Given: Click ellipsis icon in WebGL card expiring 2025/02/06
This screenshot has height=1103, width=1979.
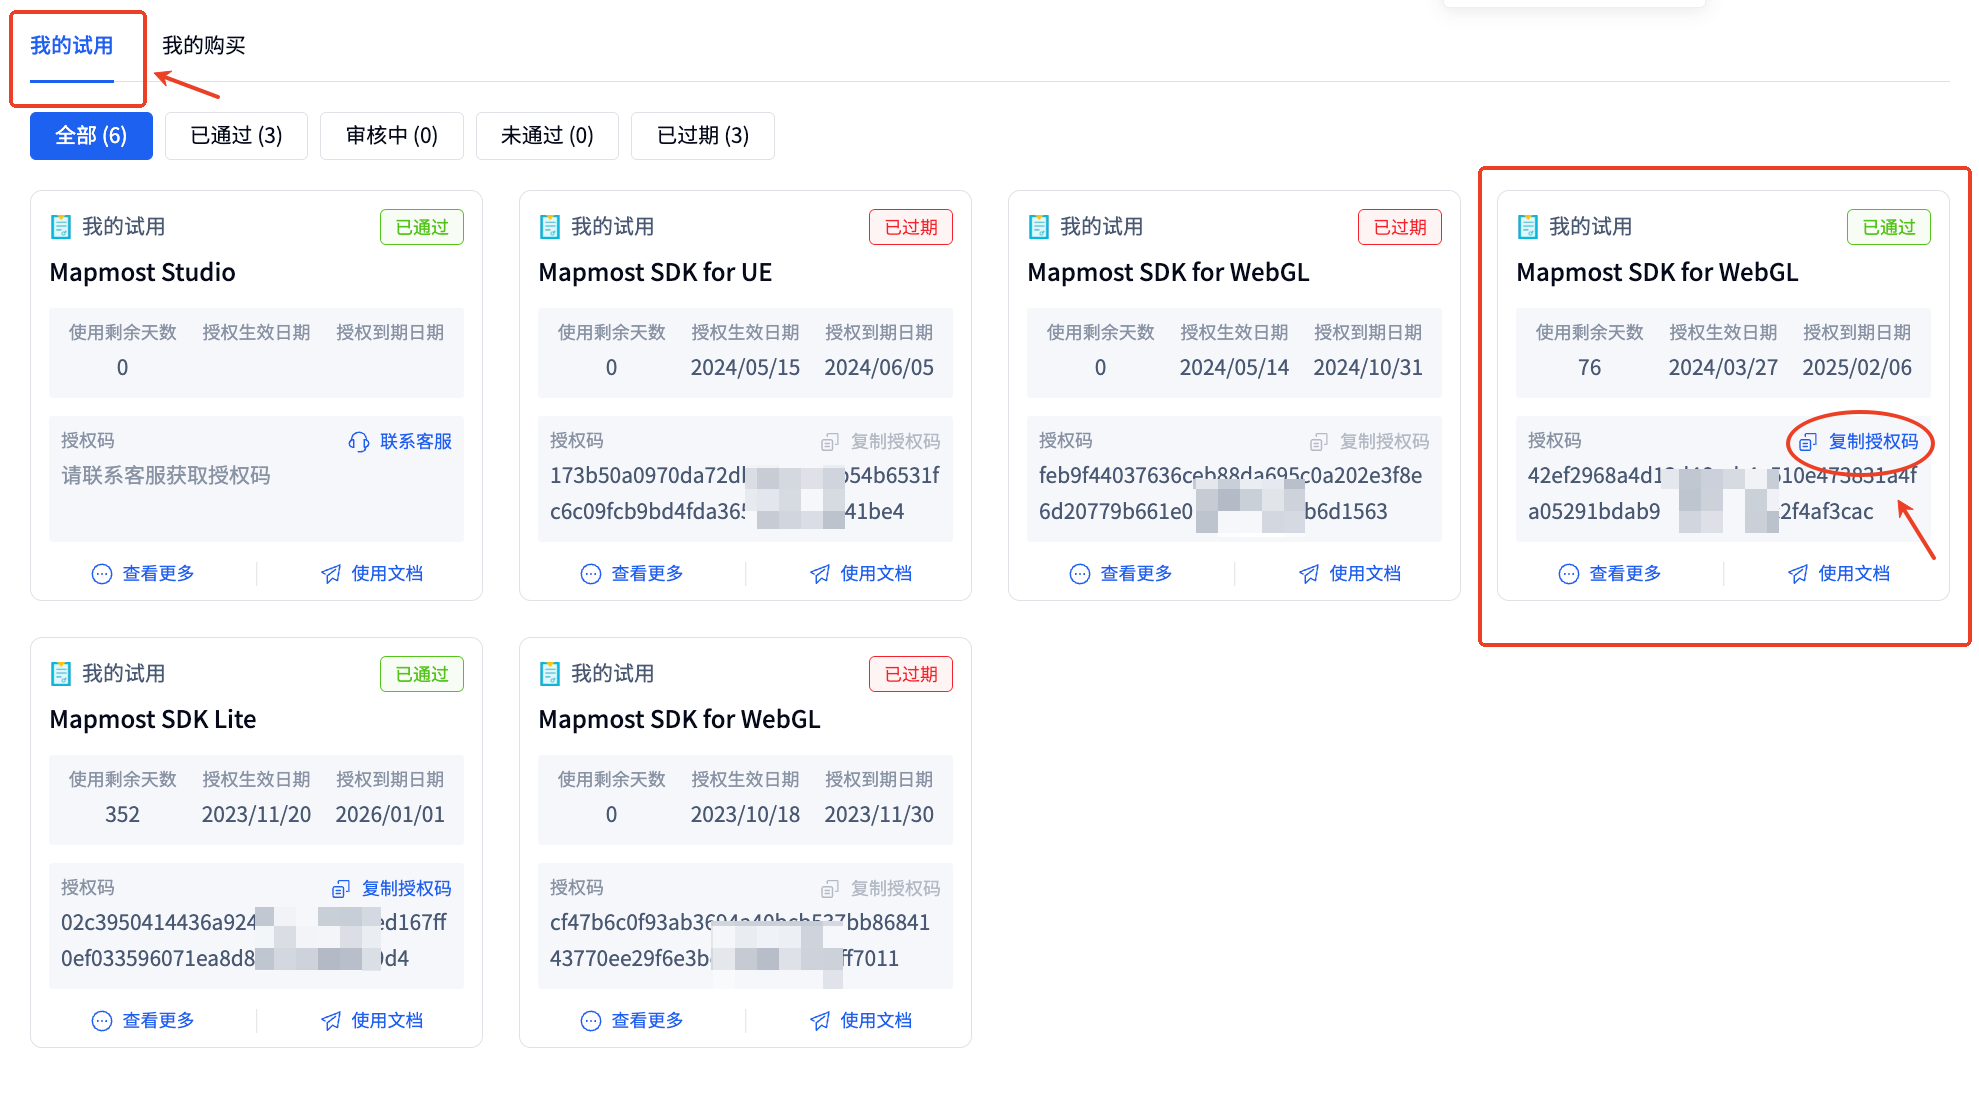Looking at the screenshot, I should pos(1569,574).
